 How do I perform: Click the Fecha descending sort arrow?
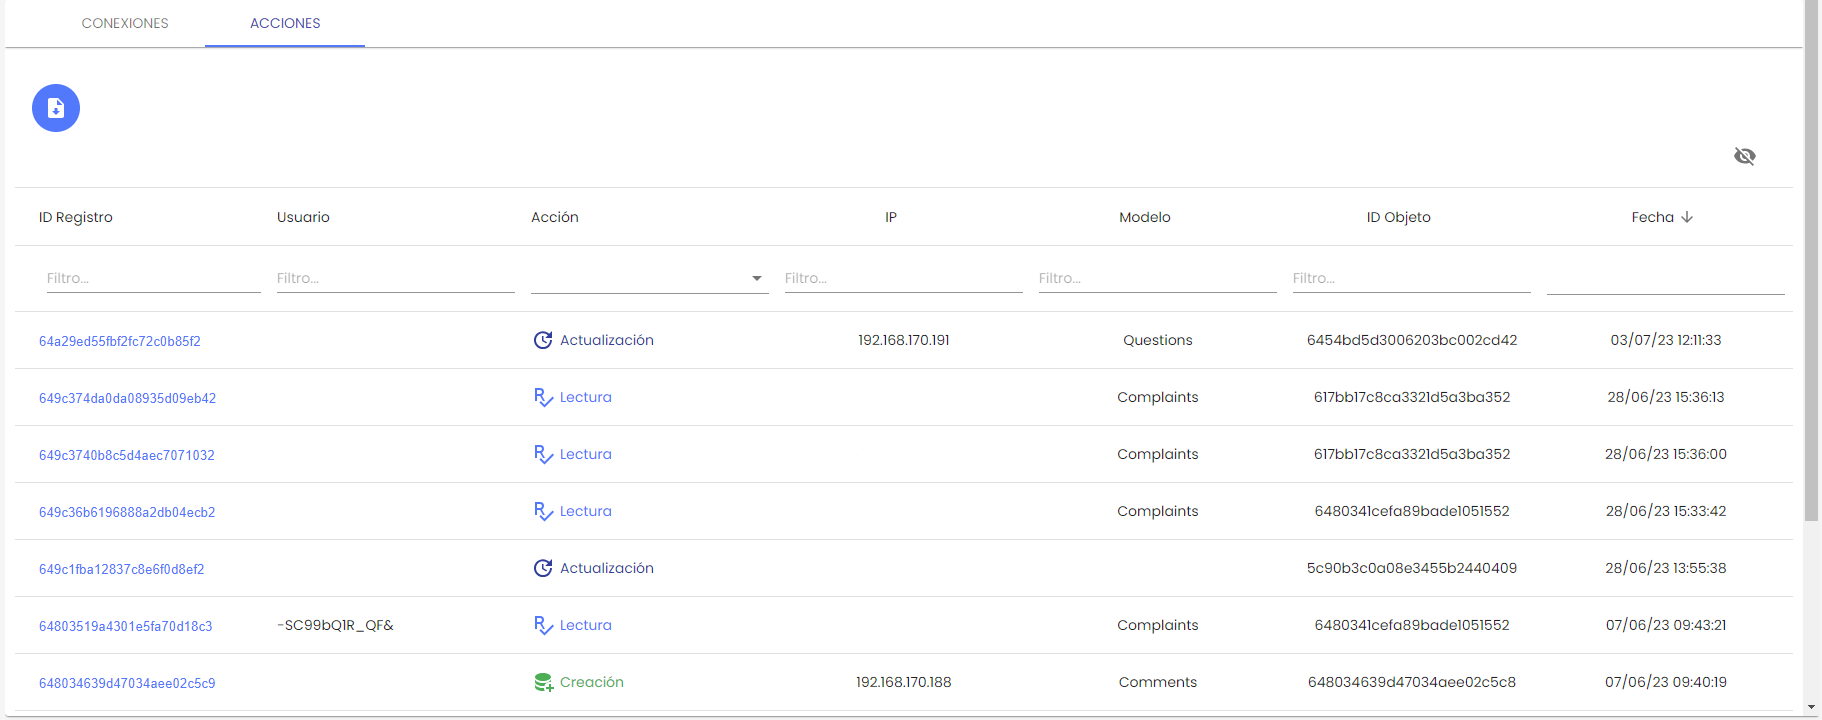pyautogui.click(x=1687, y=217)
